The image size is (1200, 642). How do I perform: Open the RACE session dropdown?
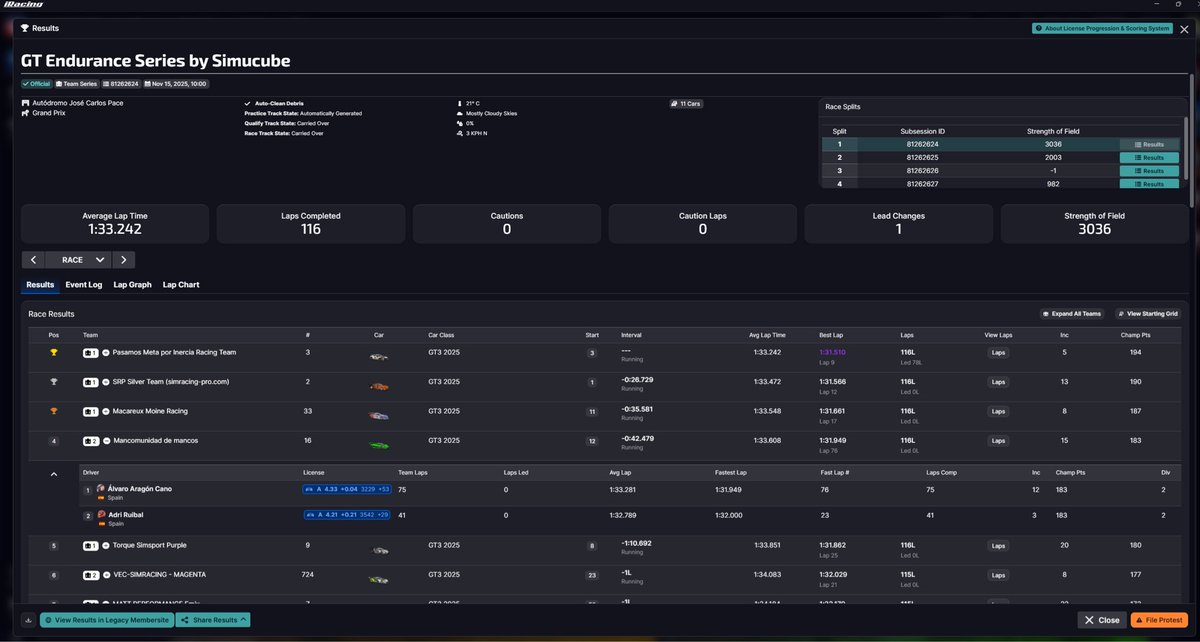pos(80,259)
